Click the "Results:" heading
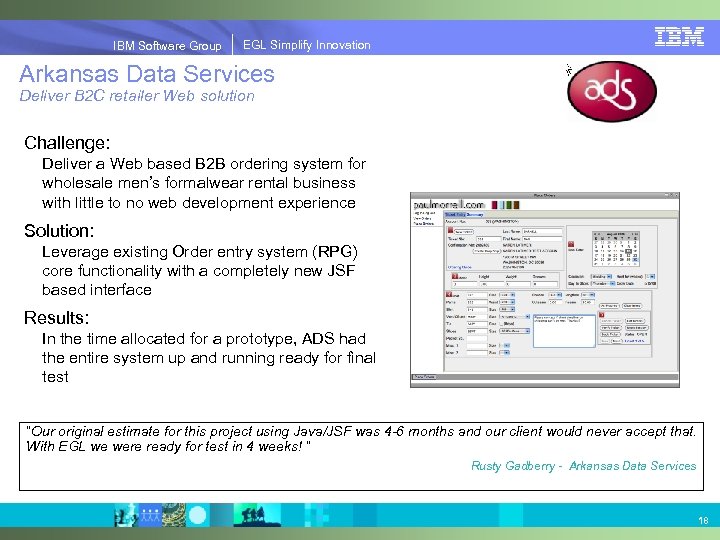This screenshot has width=720, height=540. (56, 318)
